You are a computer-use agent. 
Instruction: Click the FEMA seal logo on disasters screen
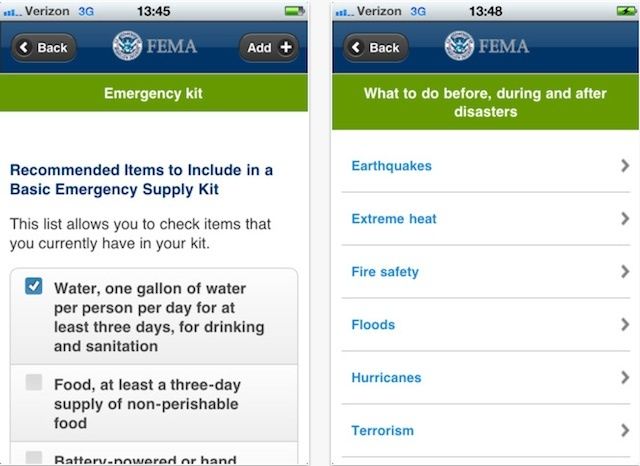tap(460, 46)
